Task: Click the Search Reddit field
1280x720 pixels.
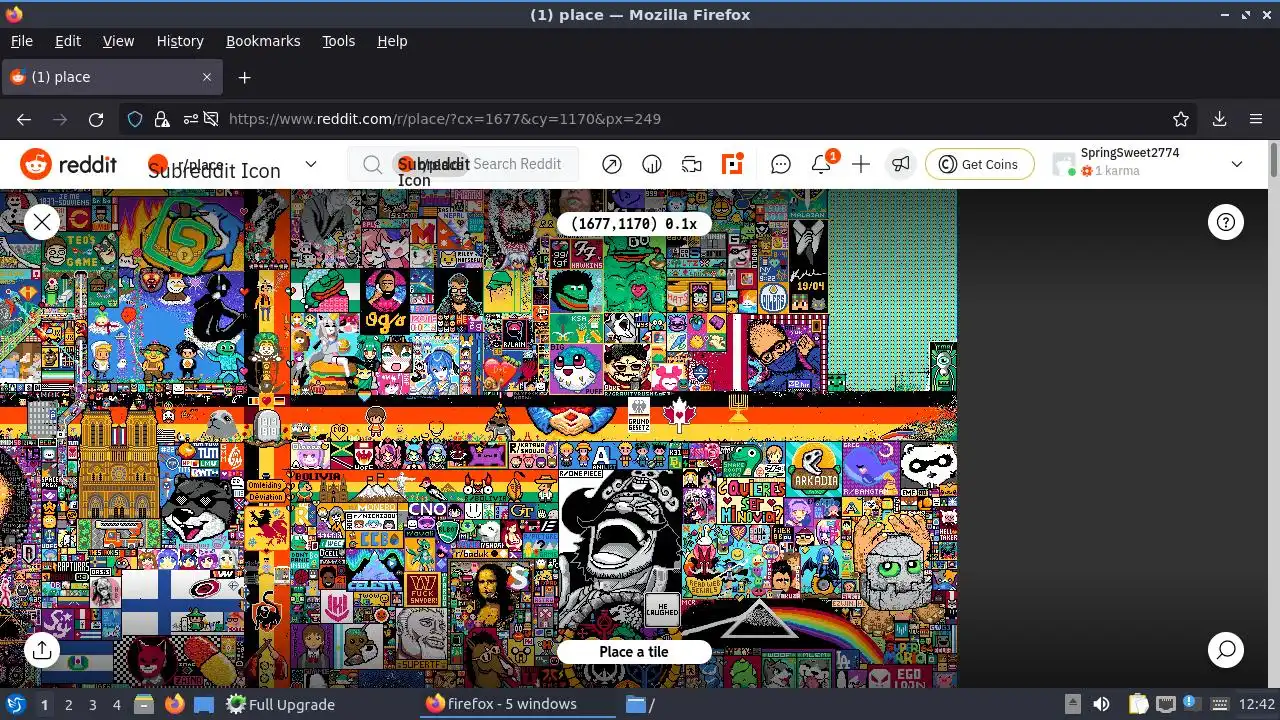Action: [463, 164]
